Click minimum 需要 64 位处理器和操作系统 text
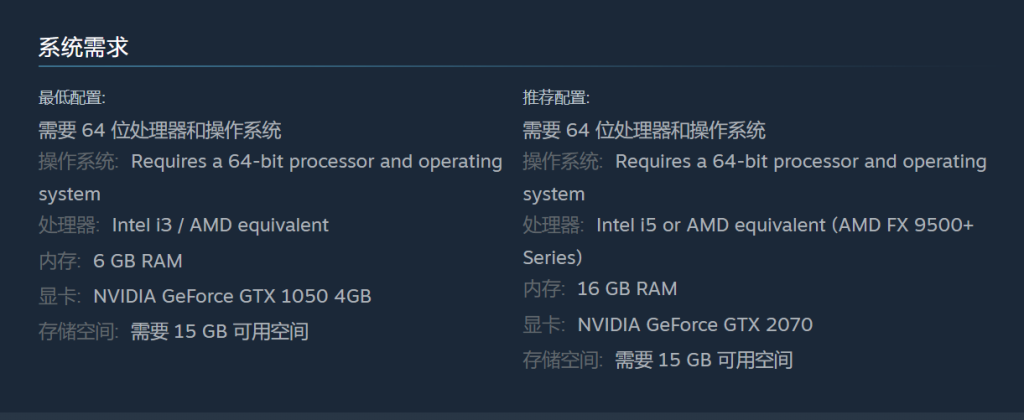The width and height of the screenshot is (1024, 420). click(160, 130)
